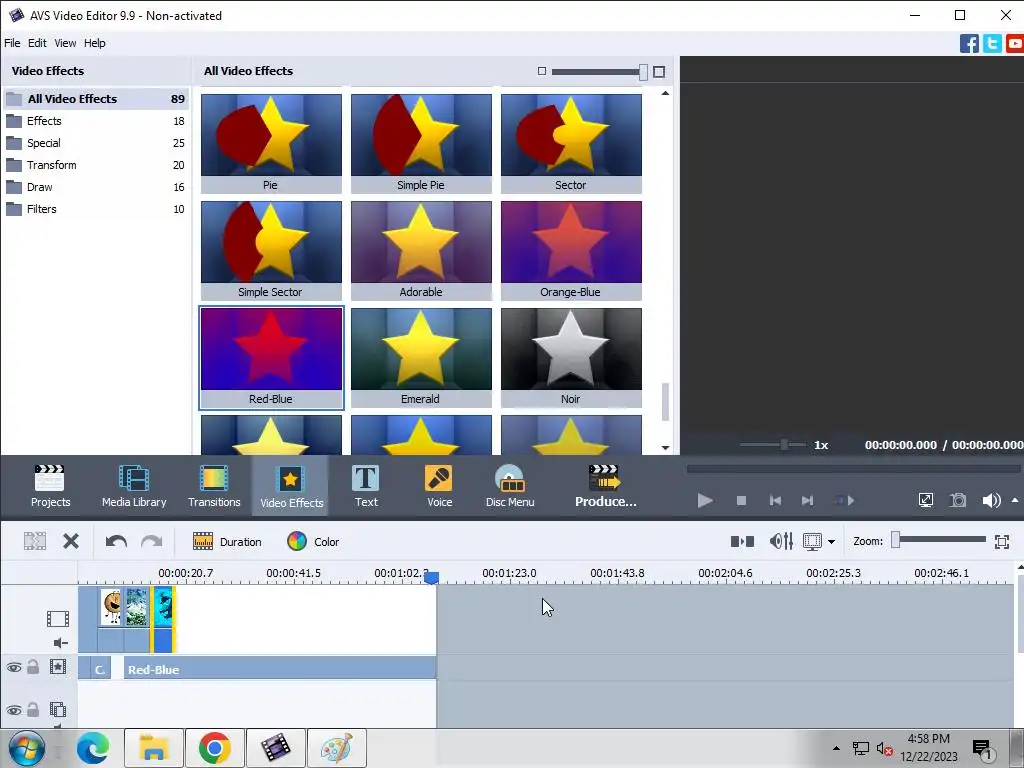Select the Effects folder
Image resolution: width=1024 pixels, height=768 pixels.
pos(96,121)
